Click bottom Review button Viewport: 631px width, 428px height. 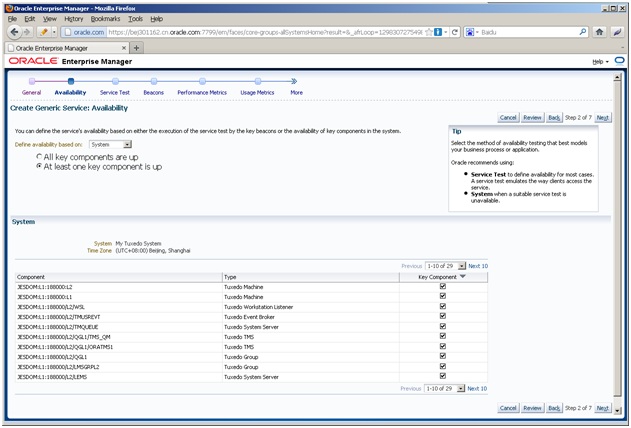[x=532, y=408]
